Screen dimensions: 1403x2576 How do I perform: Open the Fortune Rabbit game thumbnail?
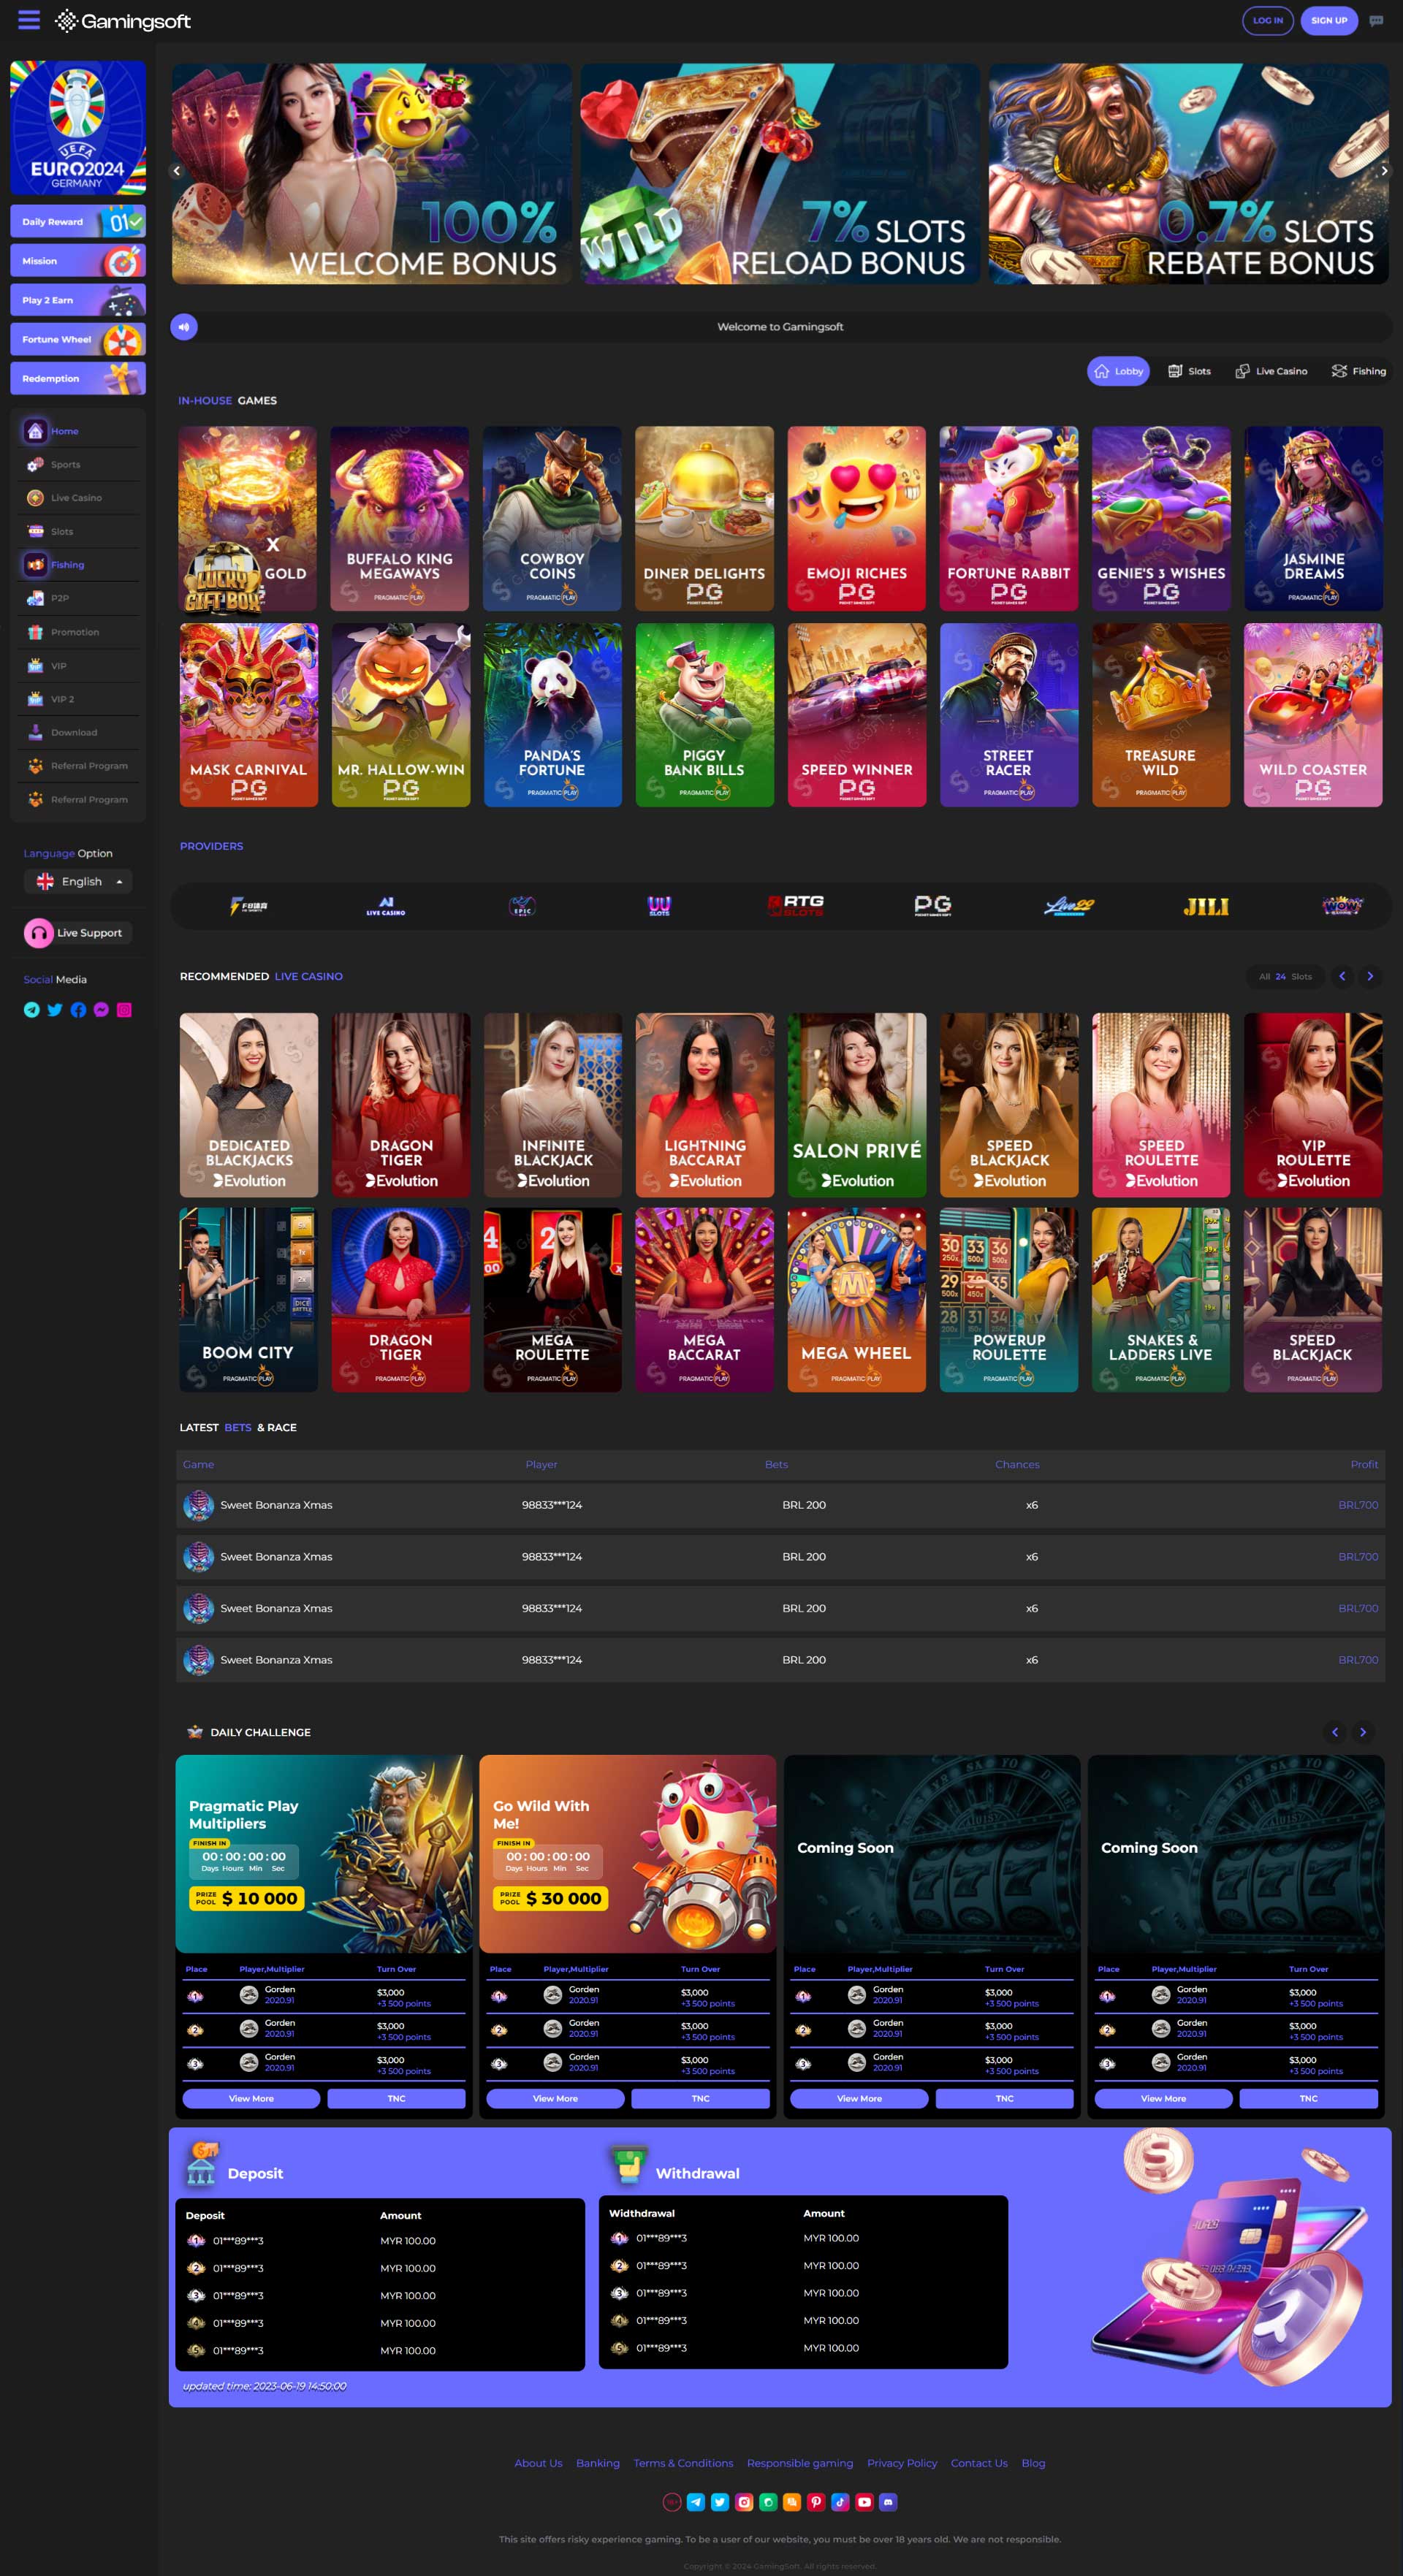(1009, 519)
